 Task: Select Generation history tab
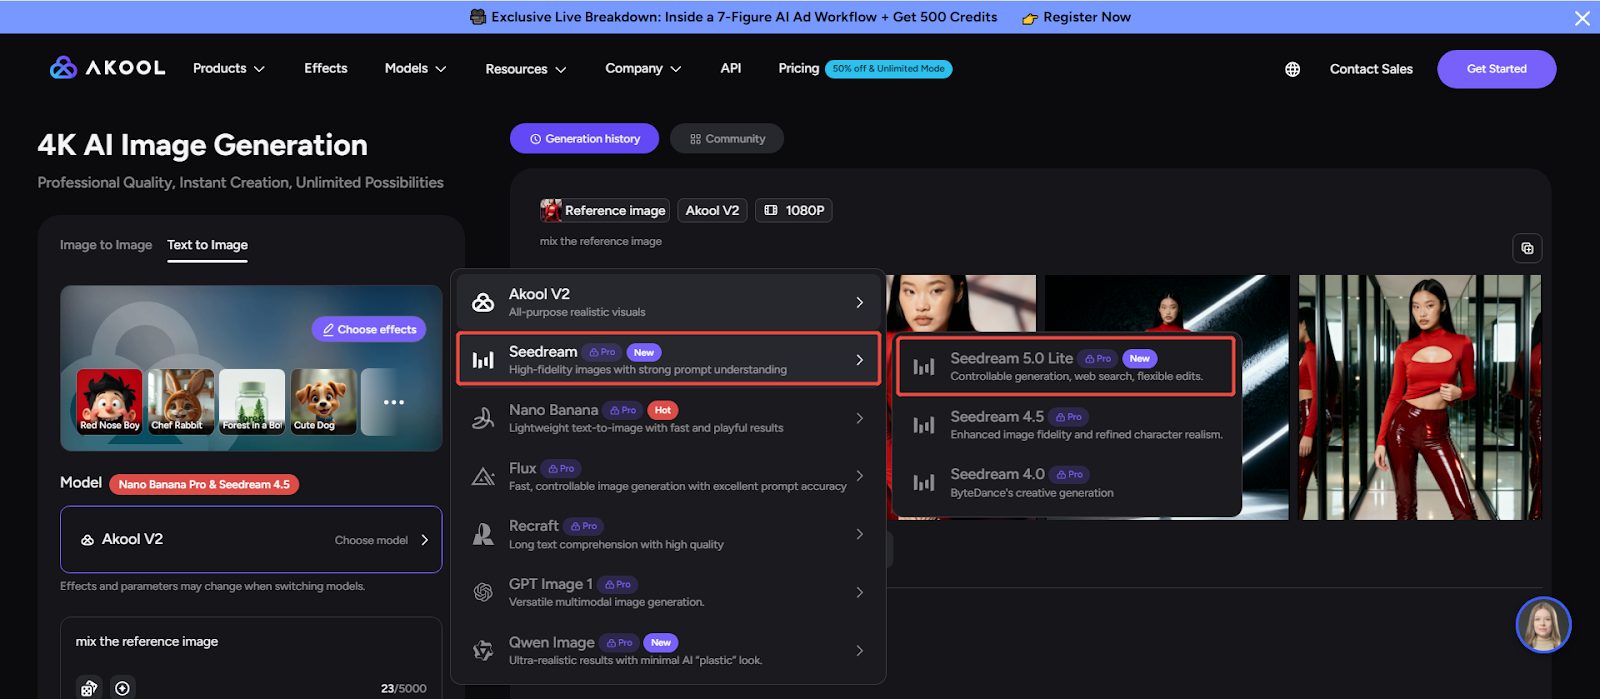[x=585, y=139]
